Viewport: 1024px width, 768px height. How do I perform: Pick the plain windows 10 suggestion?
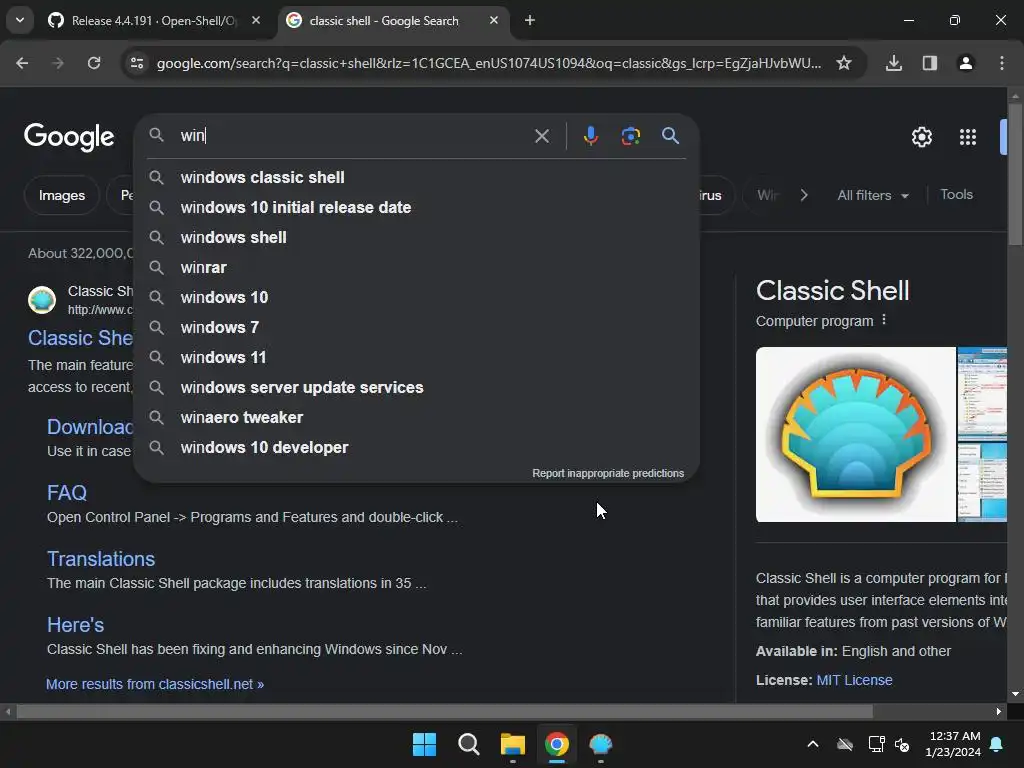[417, 298]
